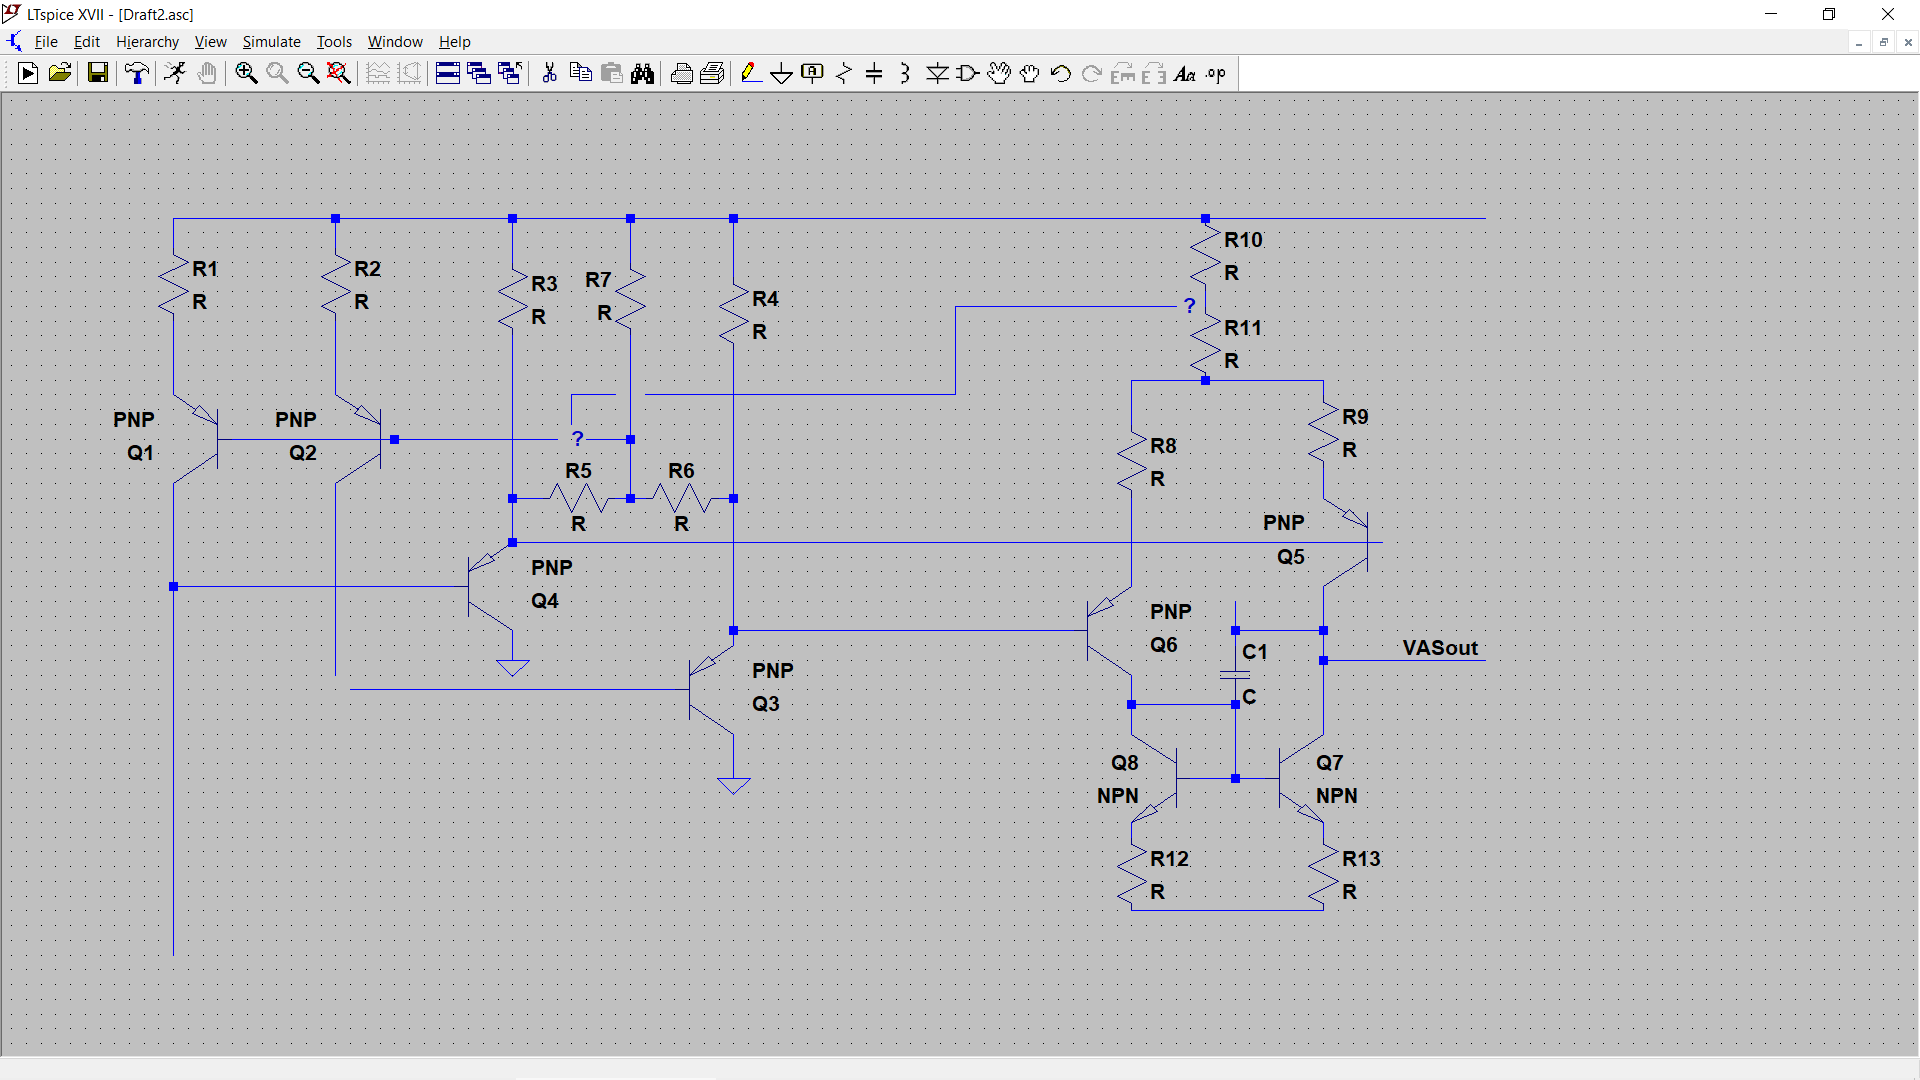
Task: Tile windows horizontally icon
Action: click(448, 73)
